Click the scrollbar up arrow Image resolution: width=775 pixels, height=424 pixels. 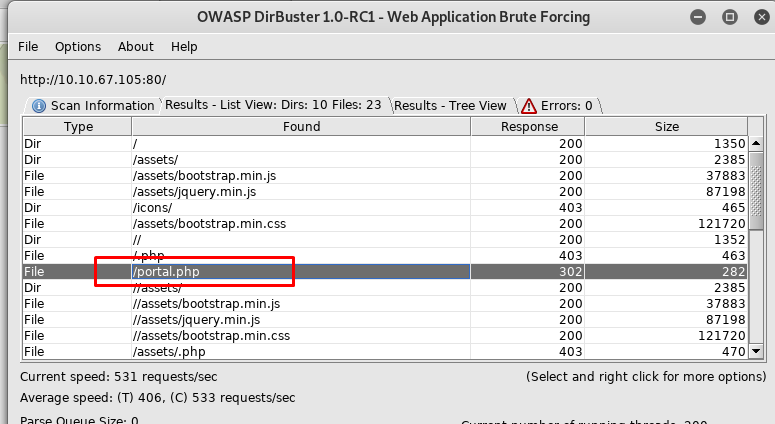pos(756,143)
